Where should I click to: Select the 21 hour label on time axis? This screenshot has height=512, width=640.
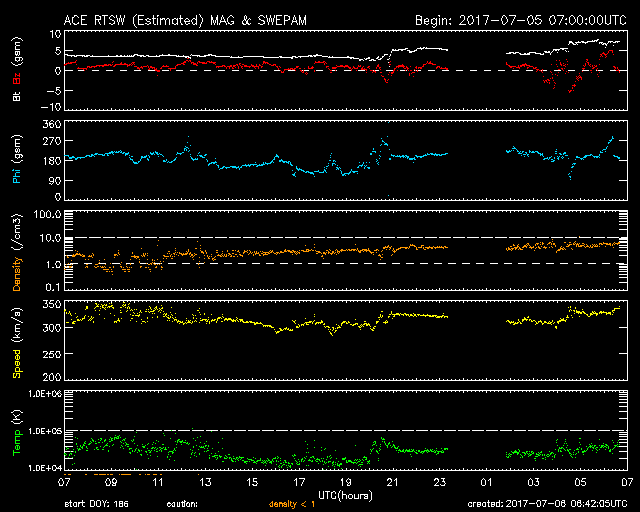[393, 483]
